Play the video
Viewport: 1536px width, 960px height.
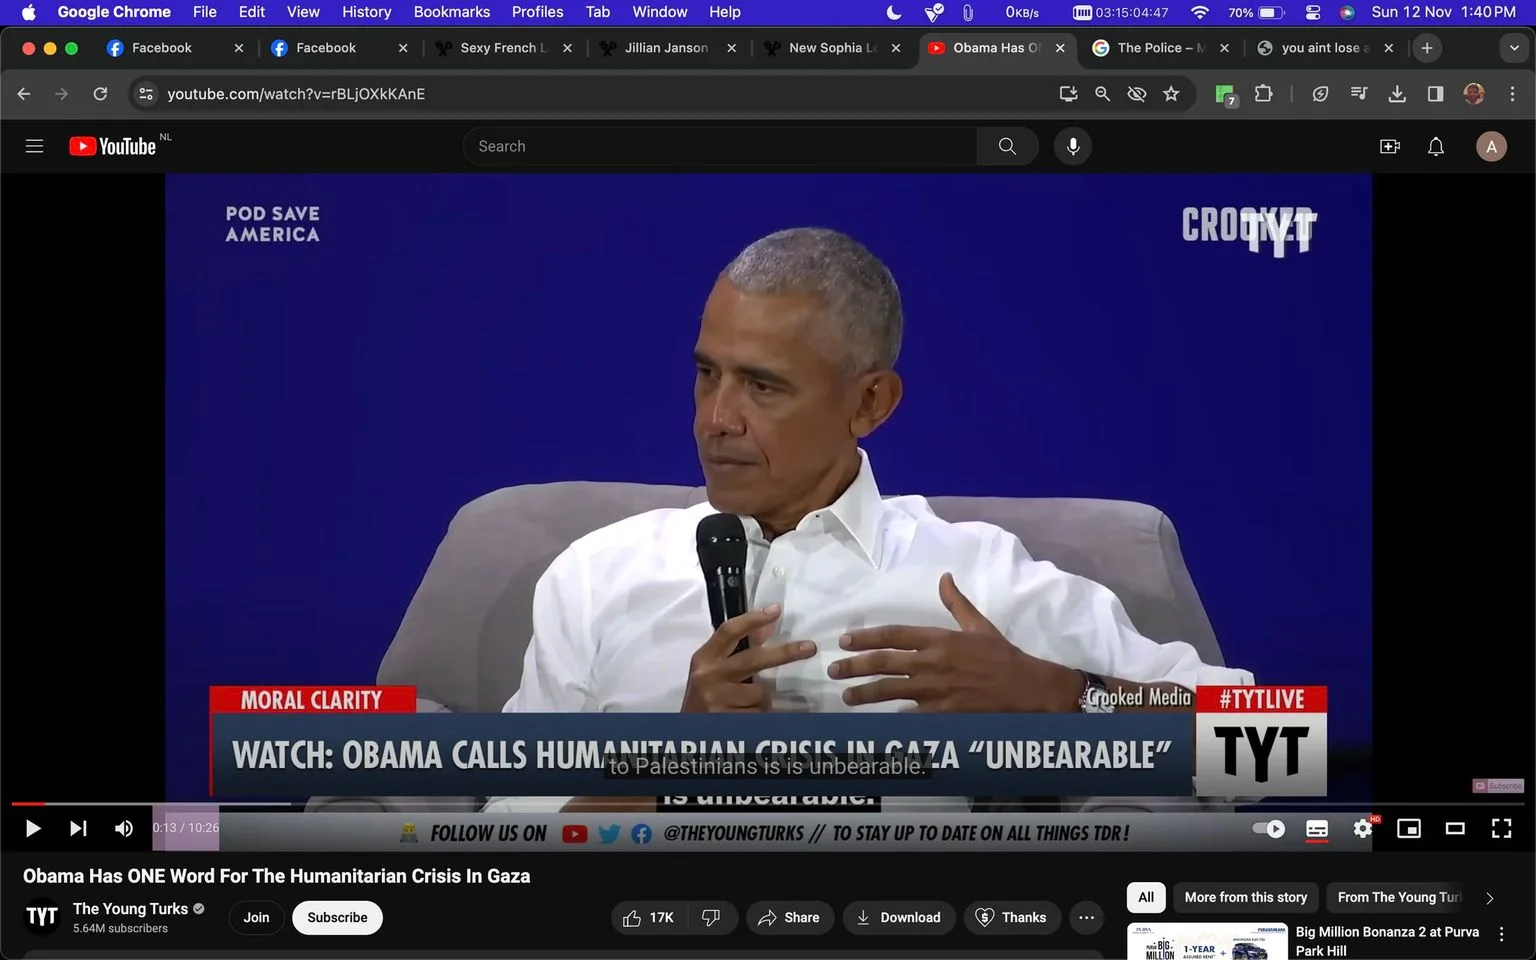pos(32,828)
